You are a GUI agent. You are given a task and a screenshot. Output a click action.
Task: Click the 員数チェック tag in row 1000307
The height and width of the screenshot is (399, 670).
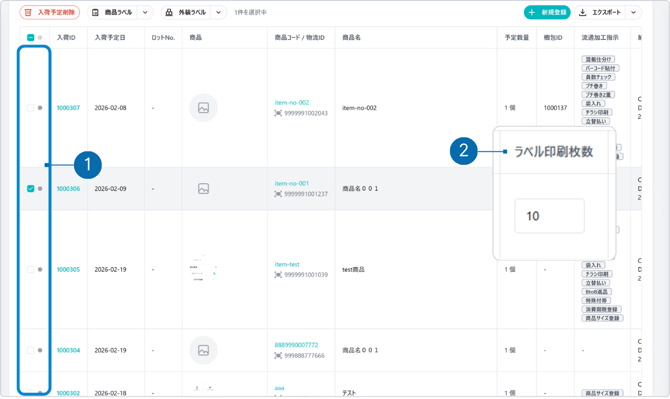599,77
